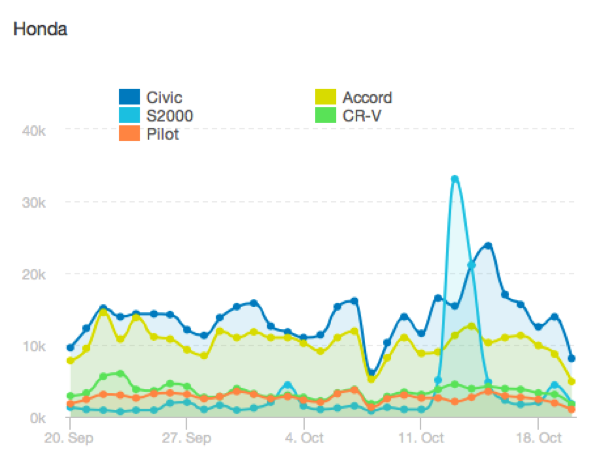Click the S2000 legend color swatch
600x467 pixels.
[129, 115]
